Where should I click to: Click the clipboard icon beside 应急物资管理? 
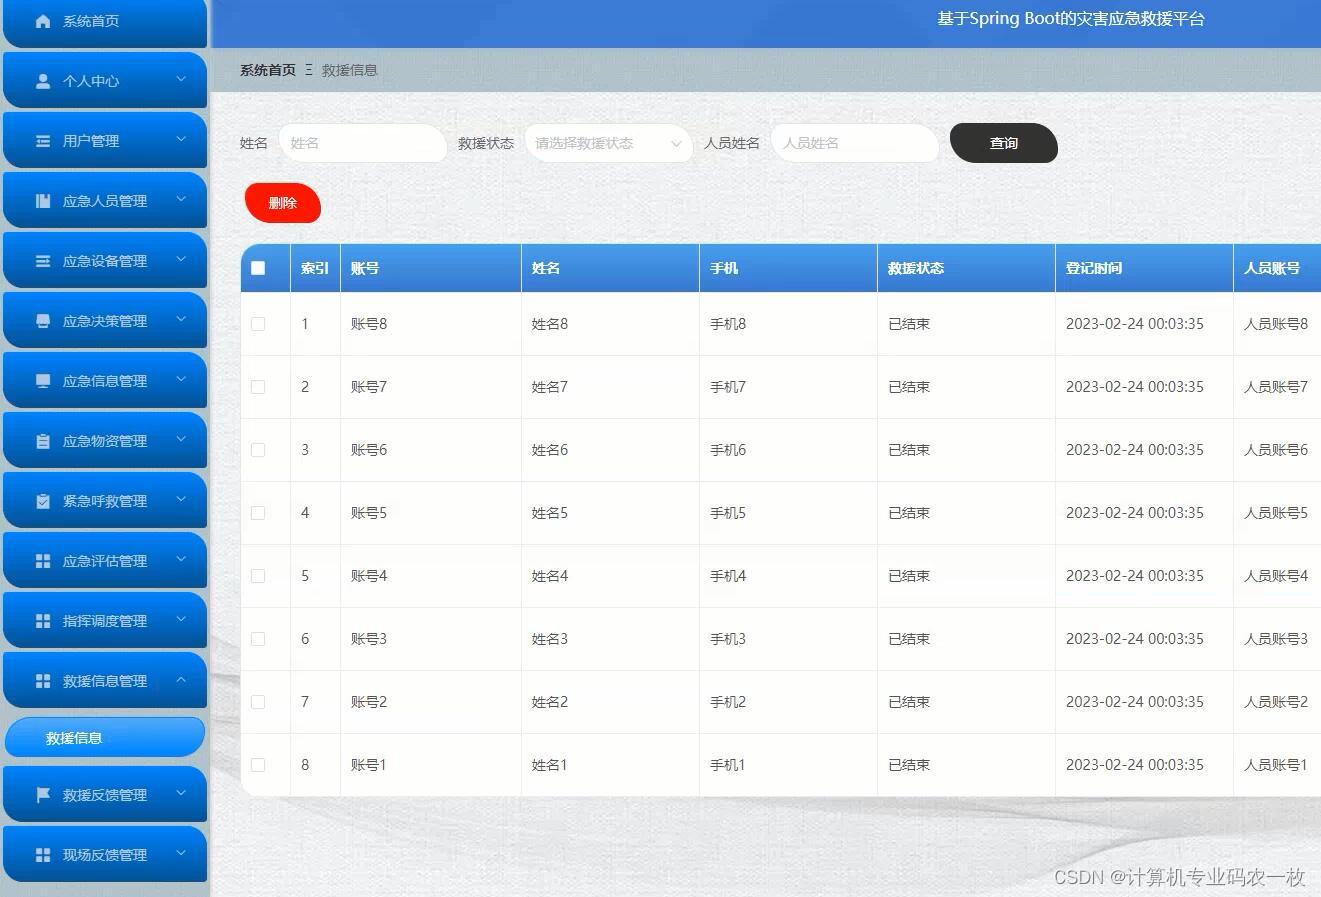point(43,441)
